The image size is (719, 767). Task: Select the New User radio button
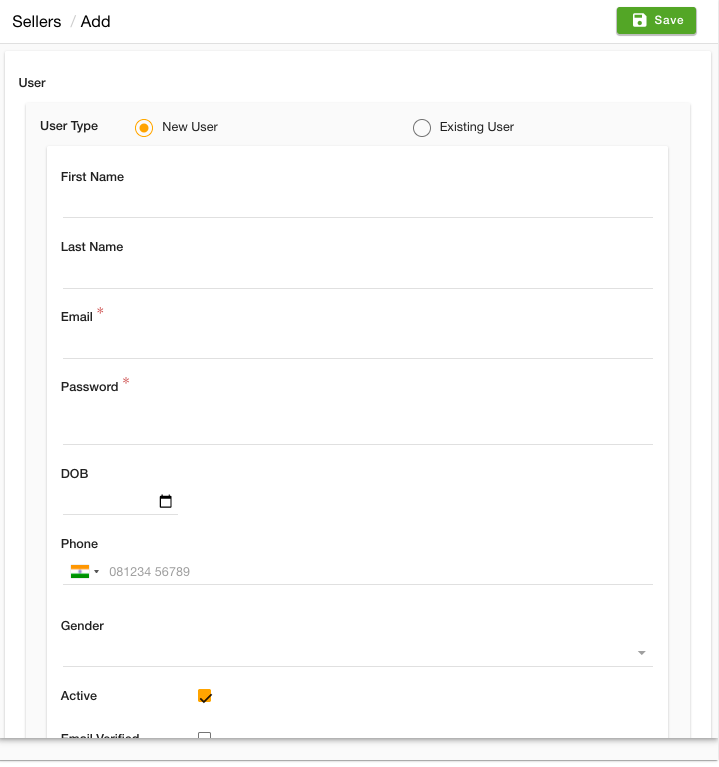coord(144,128)
